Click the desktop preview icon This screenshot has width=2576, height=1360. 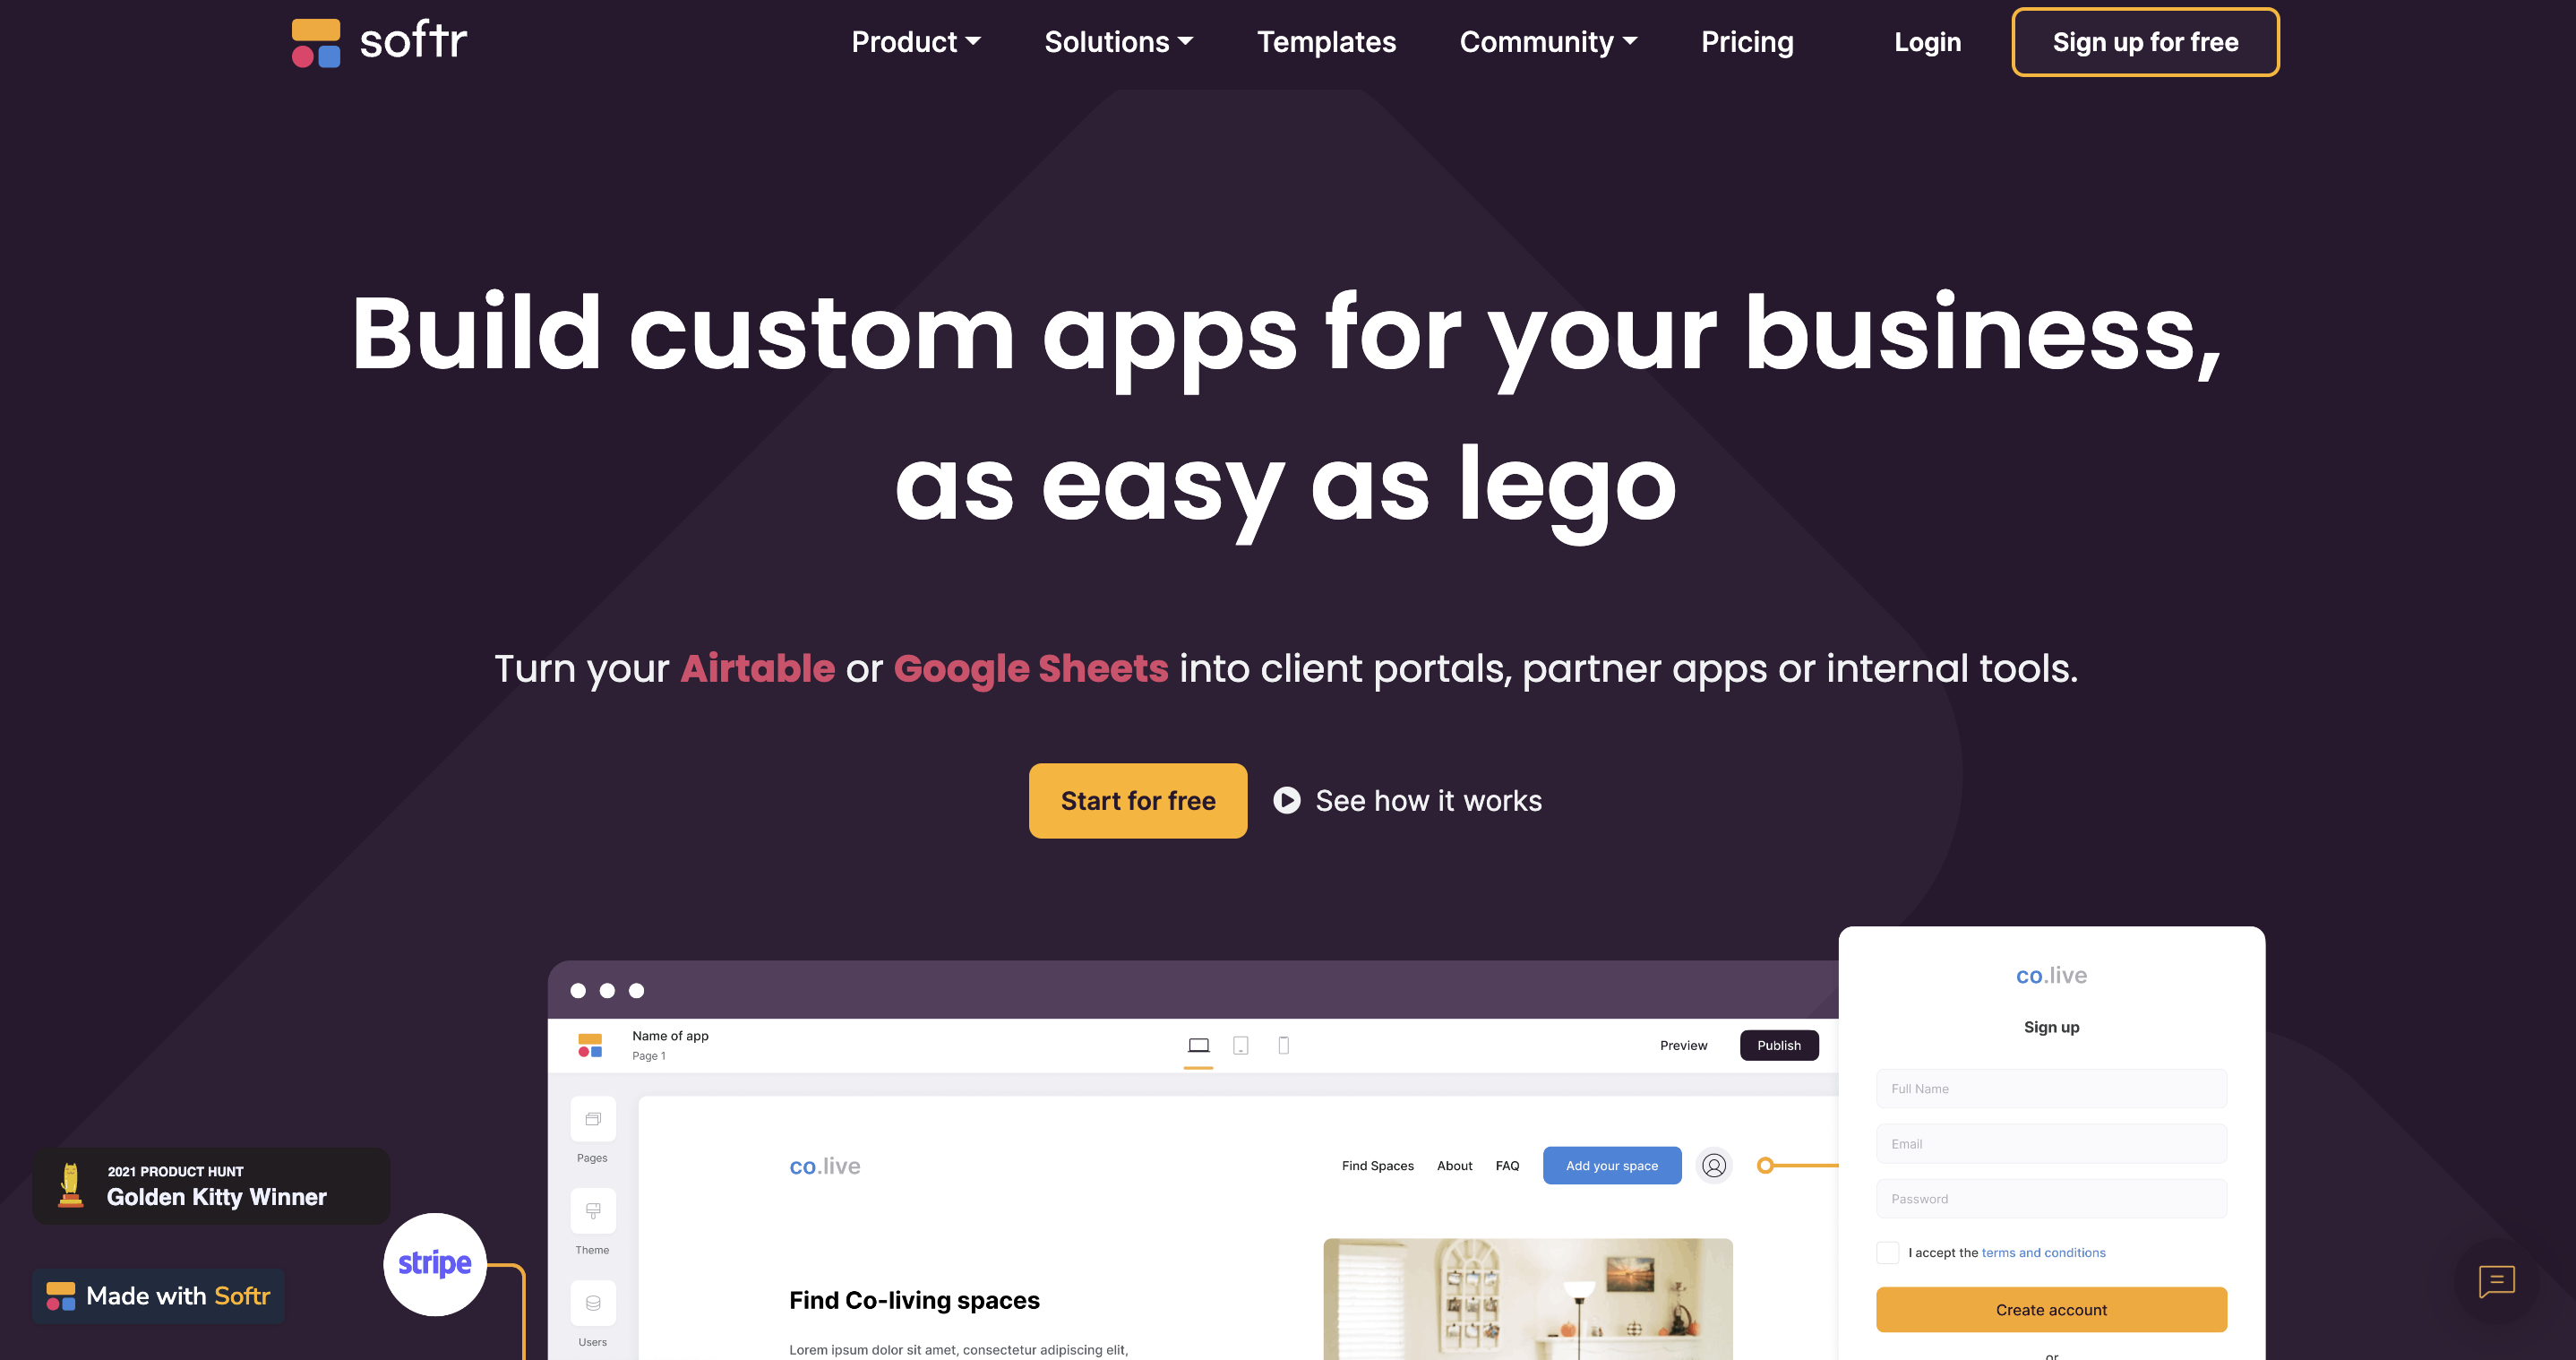tap(1199, 1041)
